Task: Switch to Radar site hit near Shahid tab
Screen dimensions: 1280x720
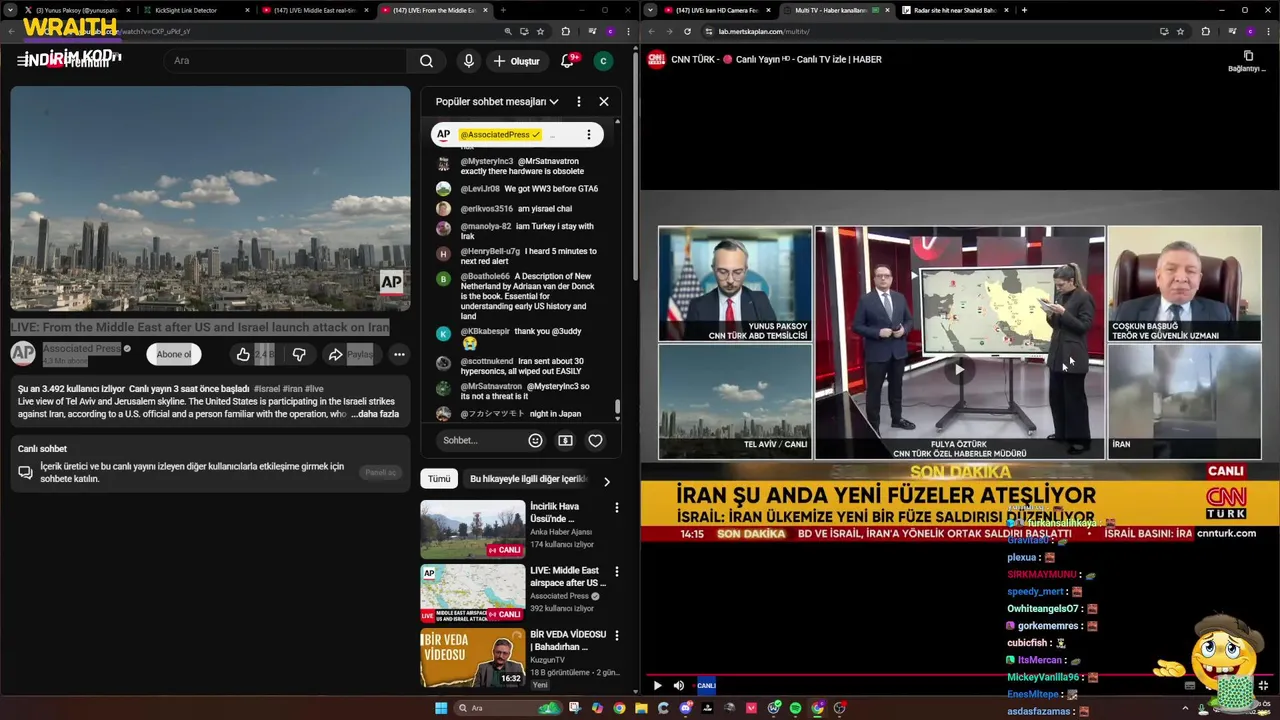Action: [x=955, y=10]
